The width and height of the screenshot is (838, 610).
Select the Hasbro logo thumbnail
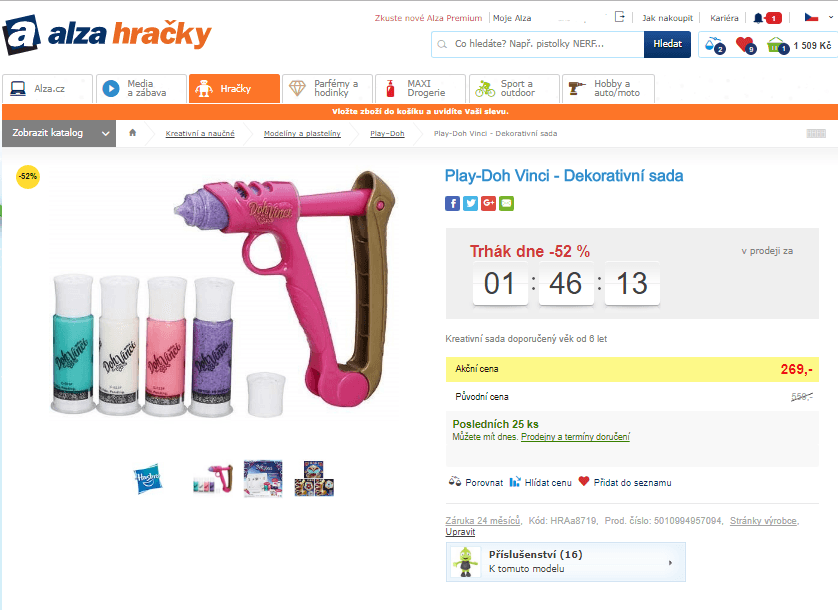pos(148,478)
